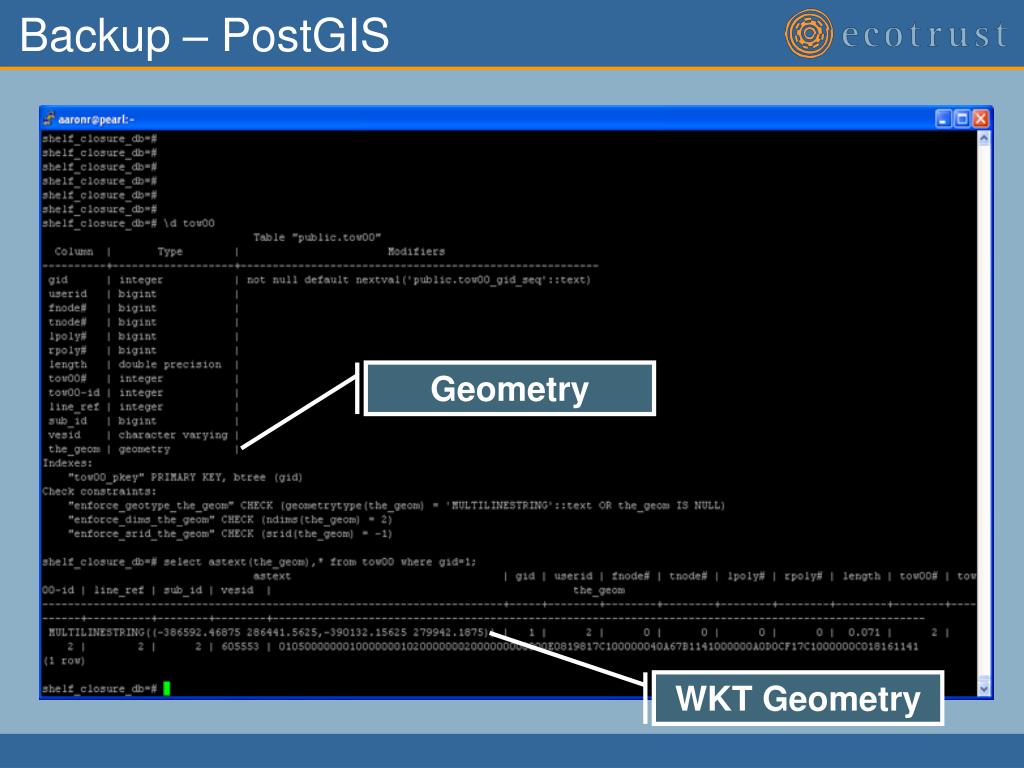The height and width of the screenshot is (768, 1024).
Task: Click the 'Modifiers' column header
Action: click(x=416, y=251)
